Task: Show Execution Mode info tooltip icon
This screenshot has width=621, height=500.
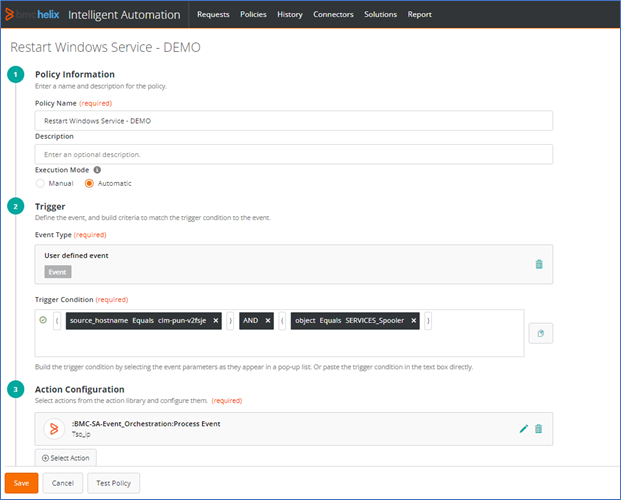Action: (x=97, y=170)
